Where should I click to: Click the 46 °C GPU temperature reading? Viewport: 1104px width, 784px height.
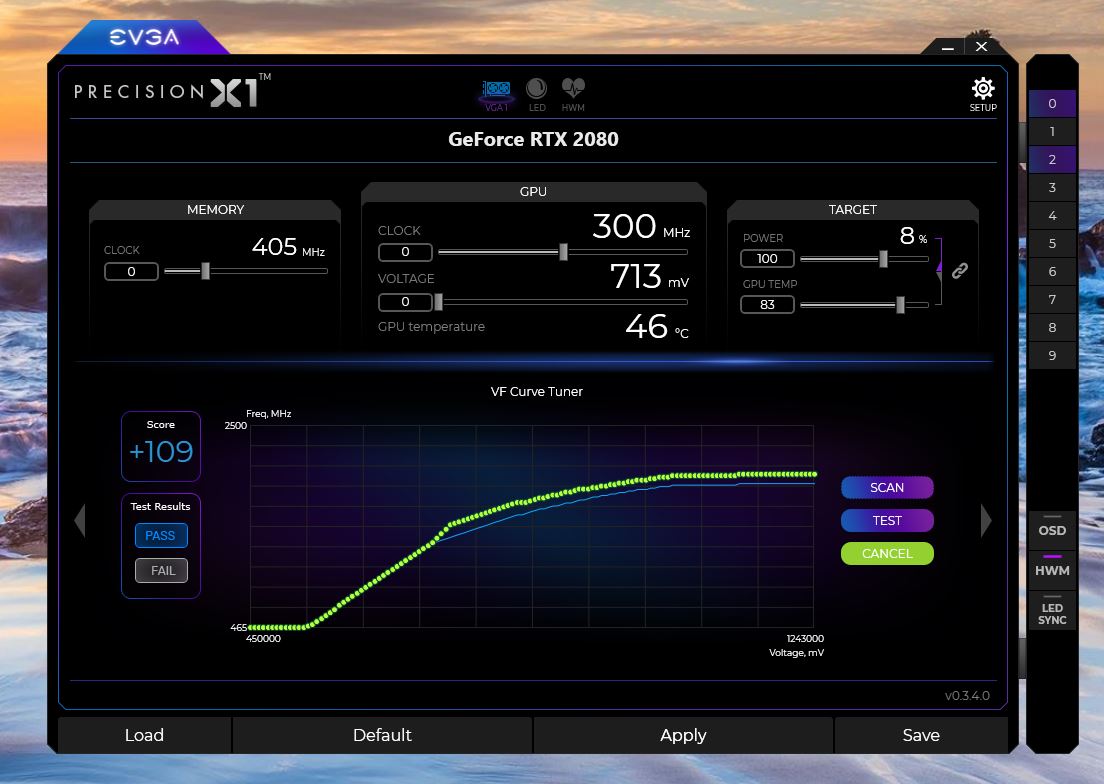point(657,327)
